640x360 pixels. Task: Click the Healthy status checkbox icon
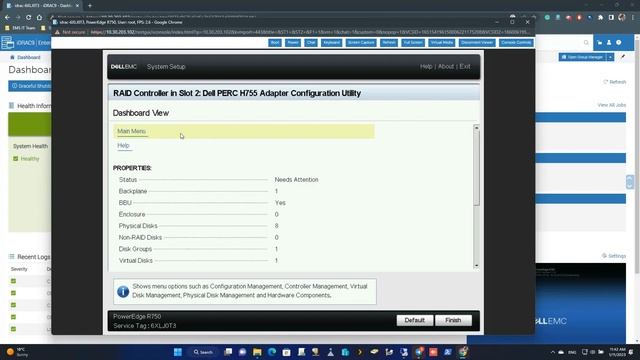(16, 159)
